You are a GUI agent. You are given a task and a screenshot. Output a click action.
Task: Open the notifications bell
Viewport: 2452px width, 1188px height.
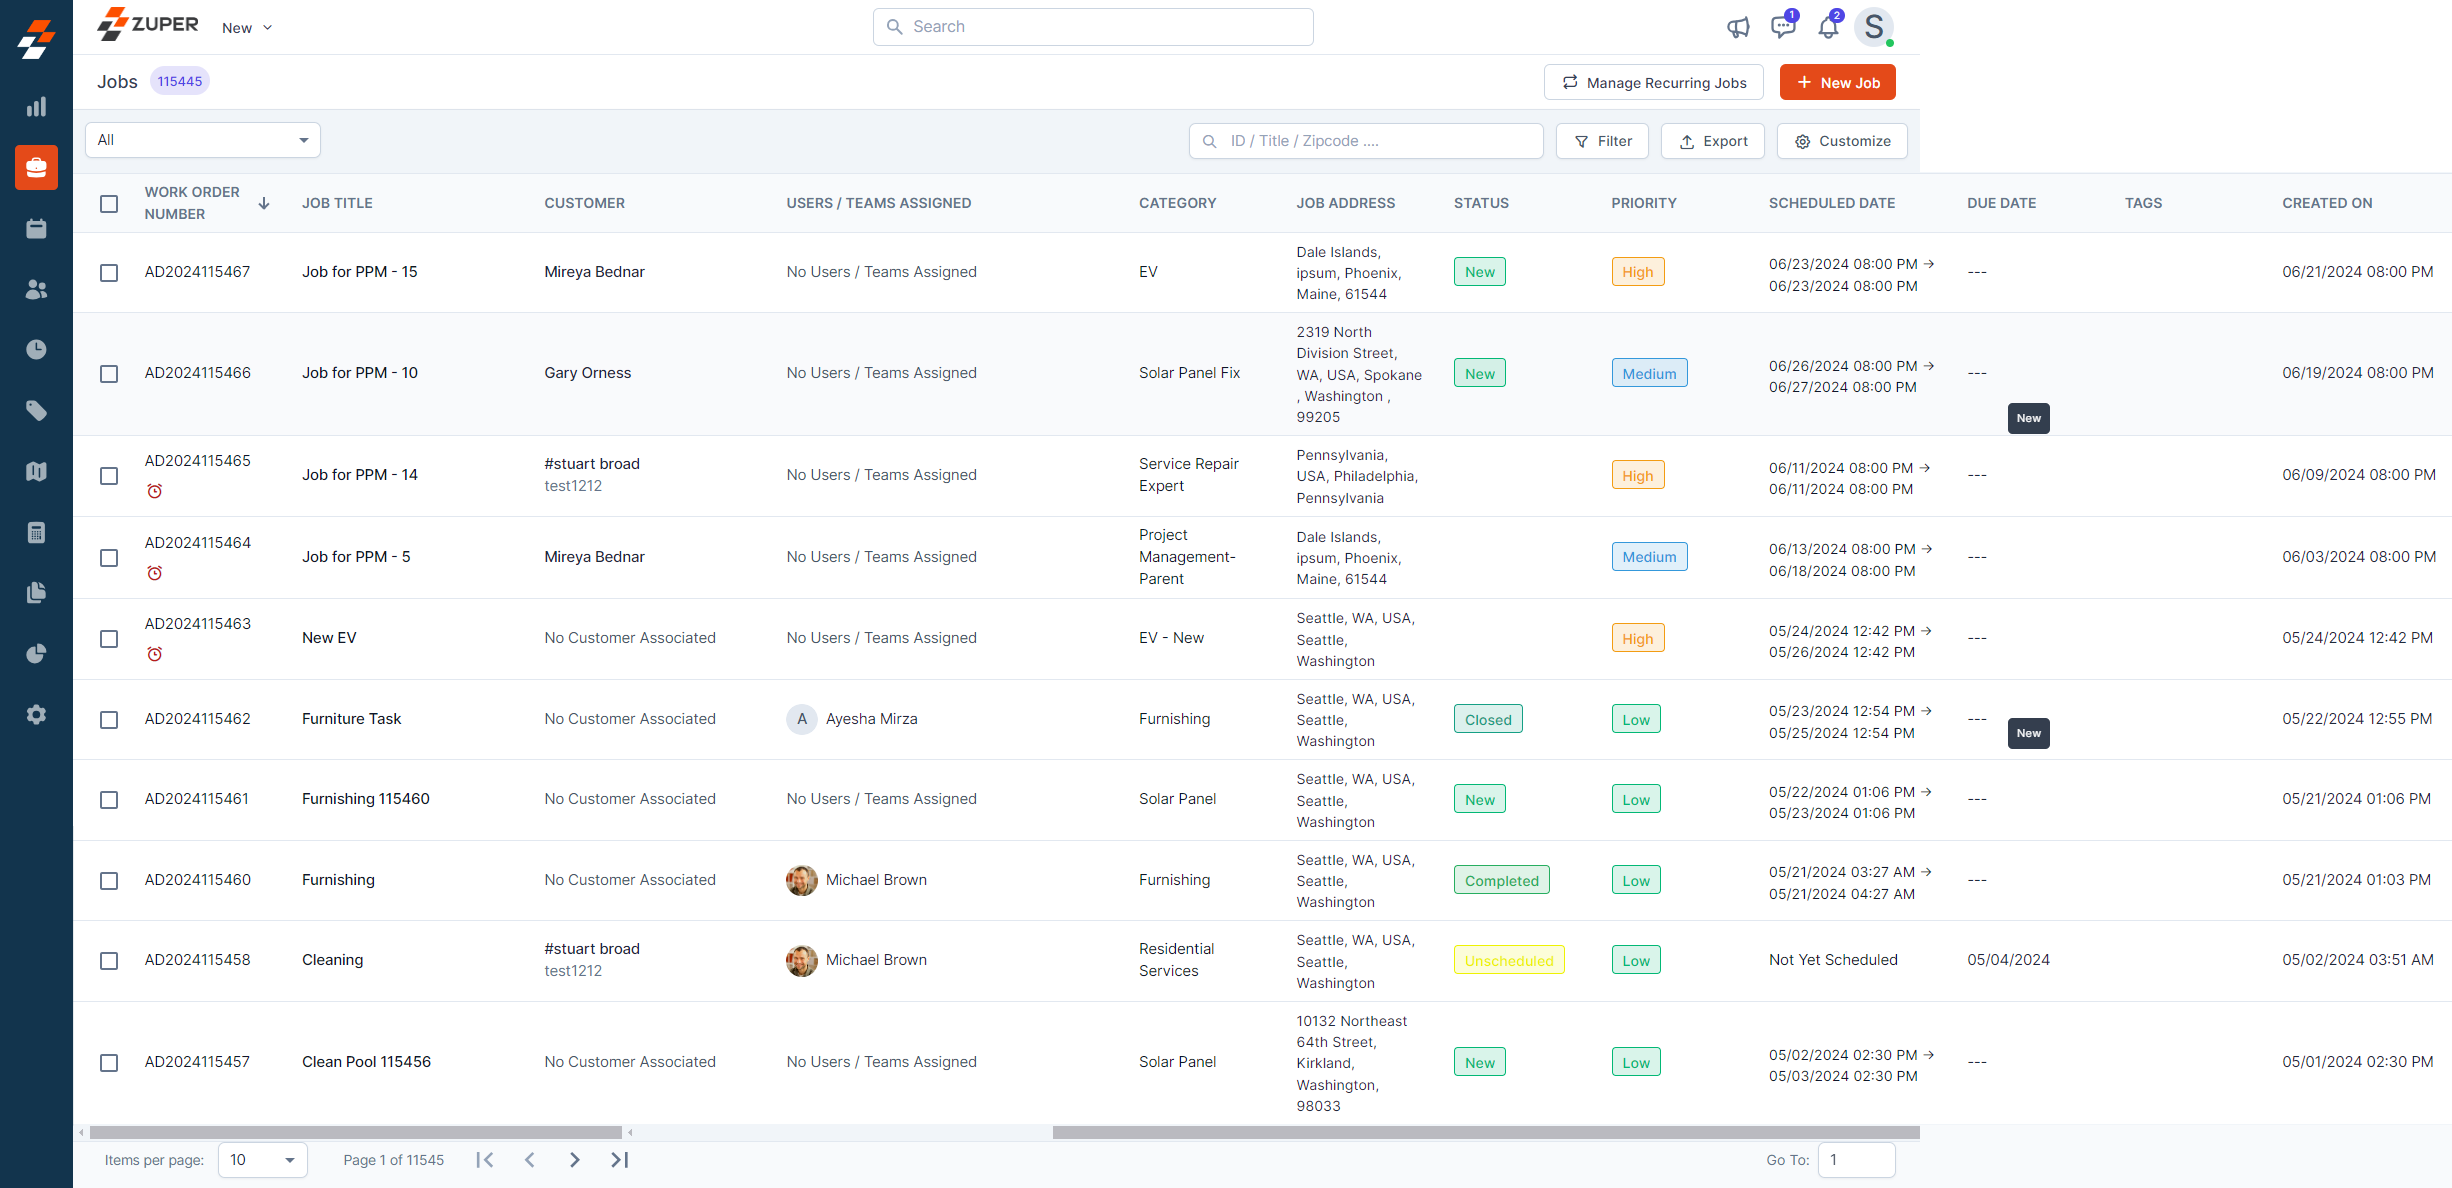1828,27
